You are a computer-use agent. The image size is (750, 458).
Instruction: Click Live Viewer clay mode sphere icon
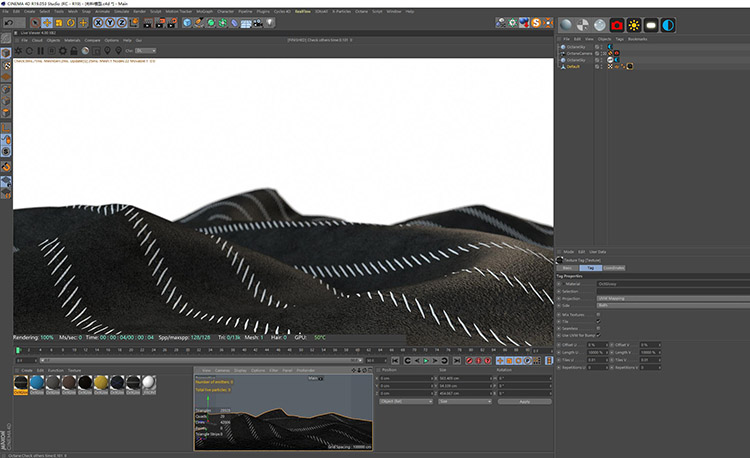(x=85, y=51)
